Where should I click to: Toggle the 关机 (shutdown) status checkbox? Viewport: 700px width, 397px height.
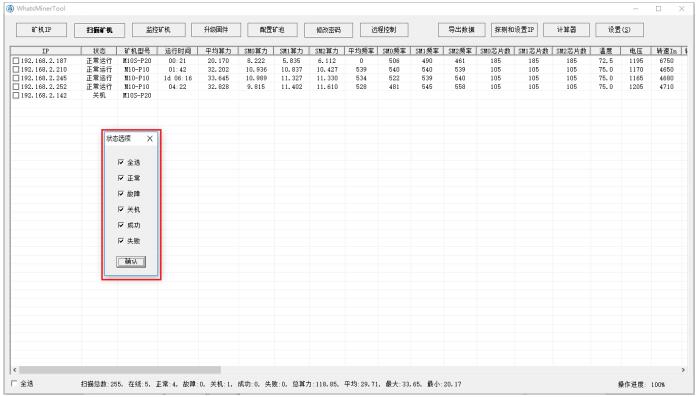[121, 209]
